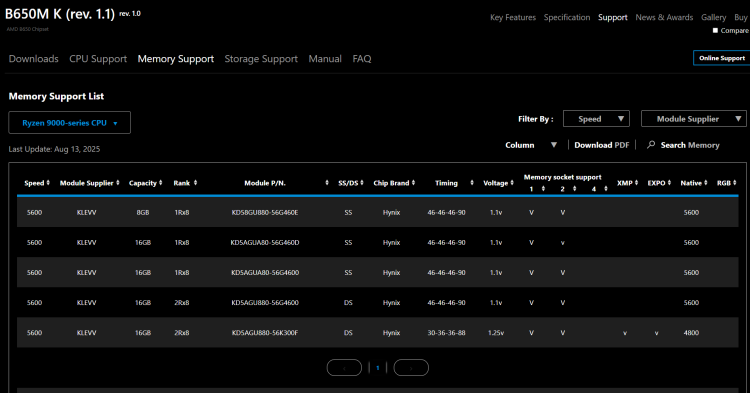Select the Memory Support tab

[x=176, y=59]
